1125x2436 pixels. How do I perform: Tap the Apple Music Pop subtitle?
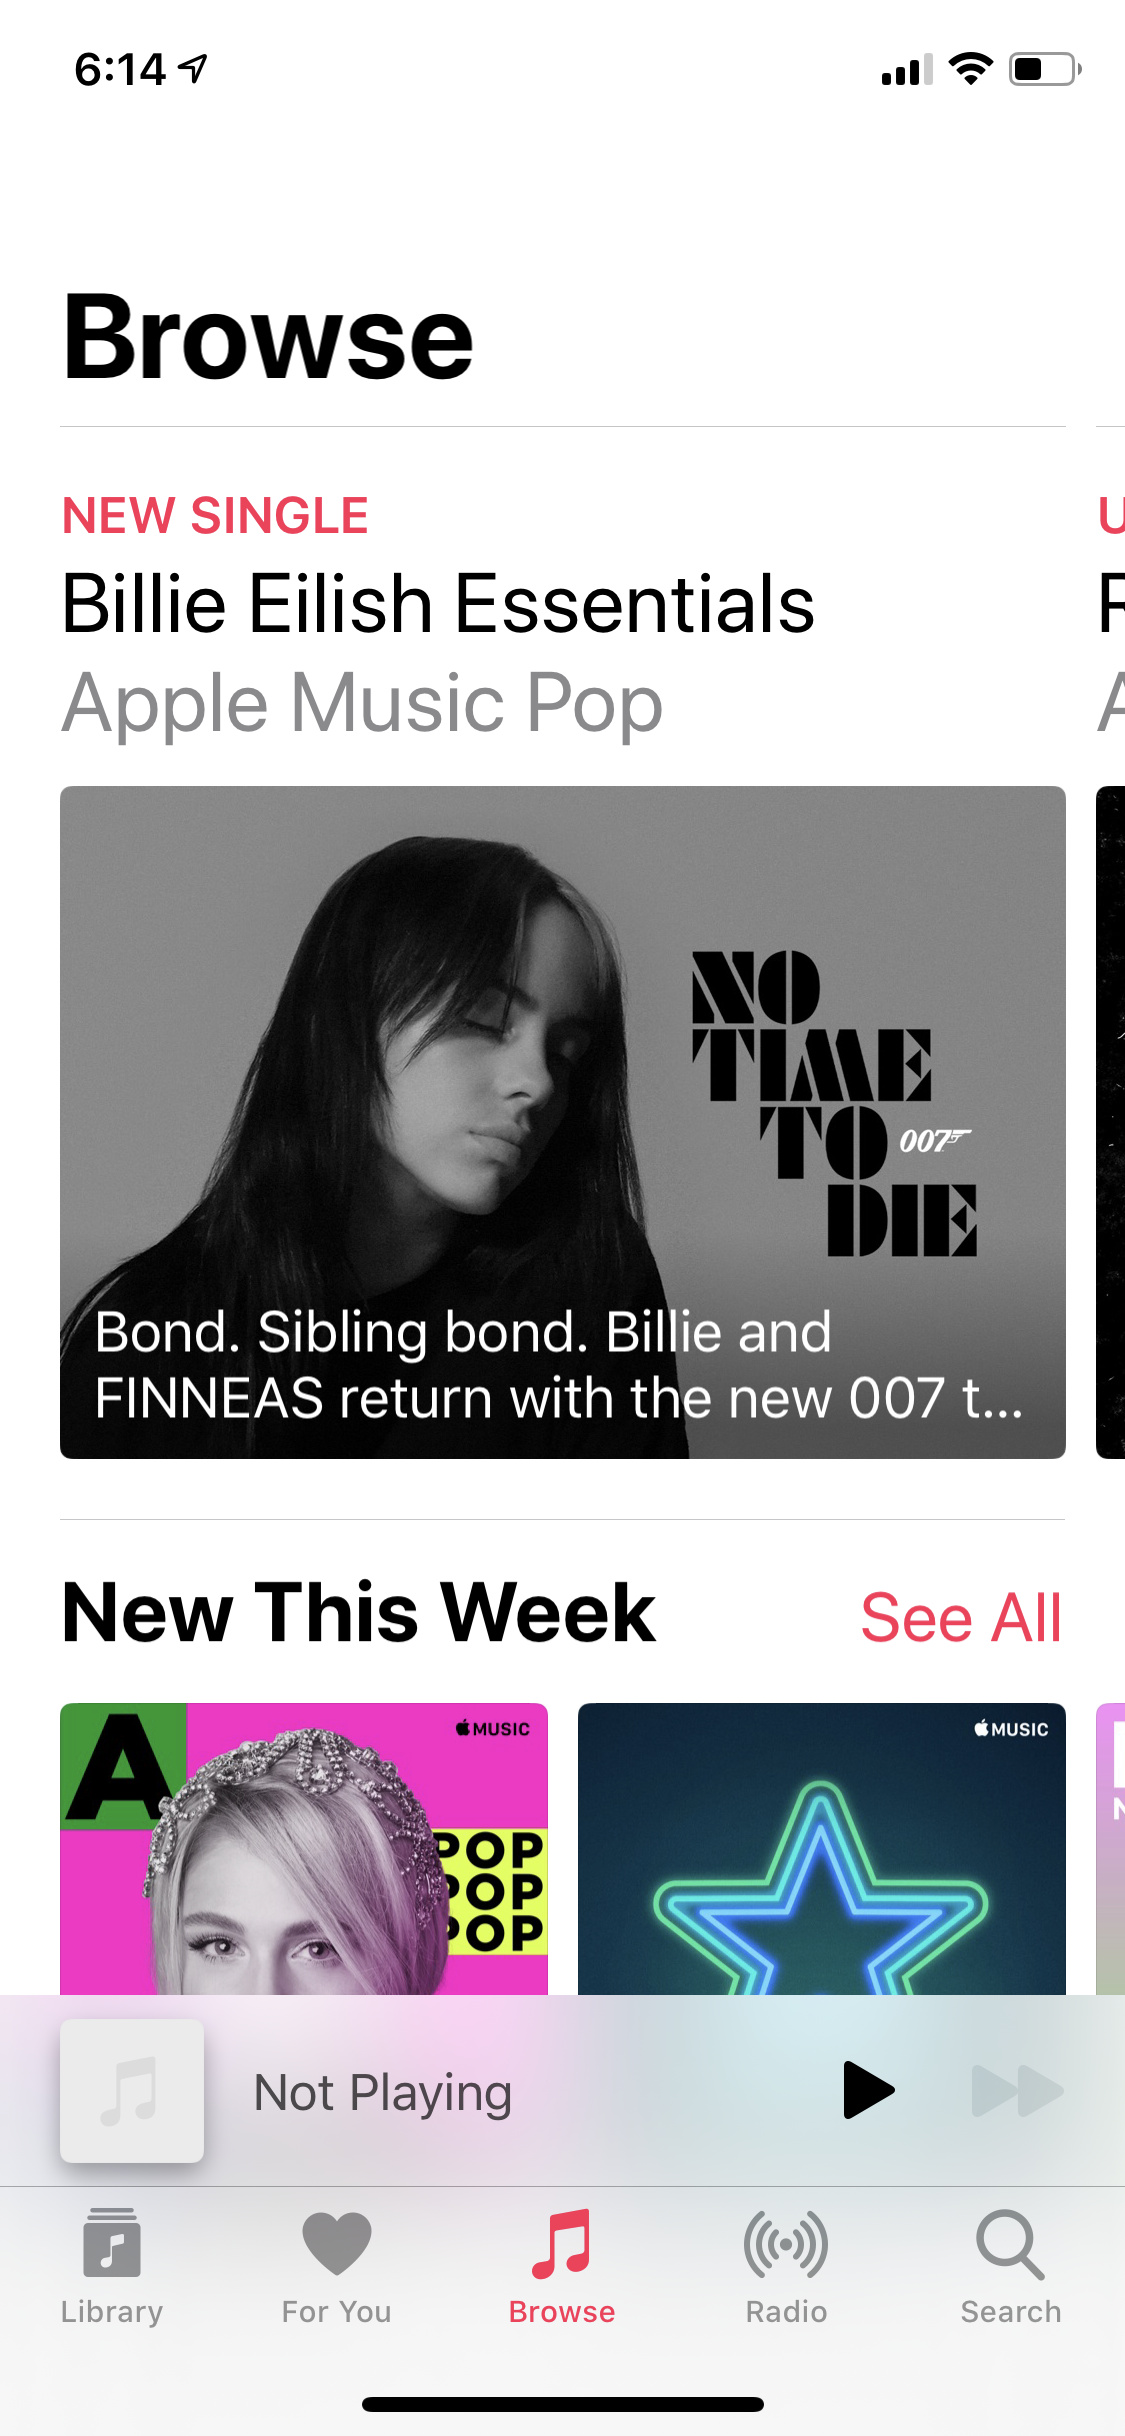pos(362,704)
